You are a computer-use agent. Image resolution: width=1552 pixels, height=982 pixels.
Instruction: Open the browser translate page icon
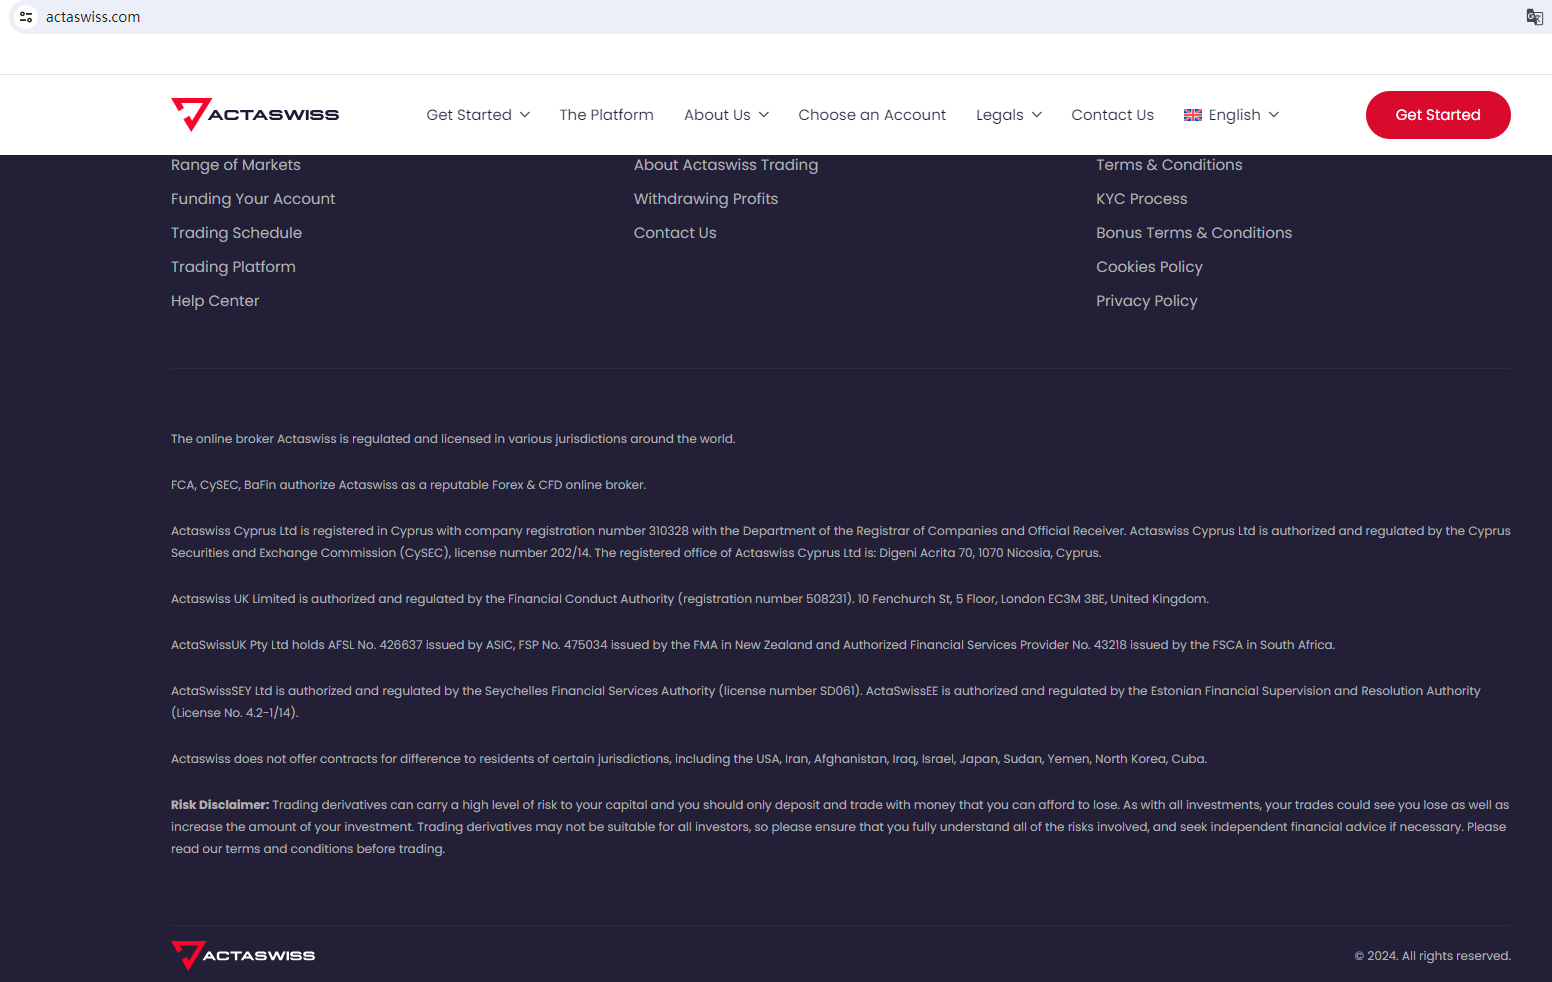pos(1534,17)
